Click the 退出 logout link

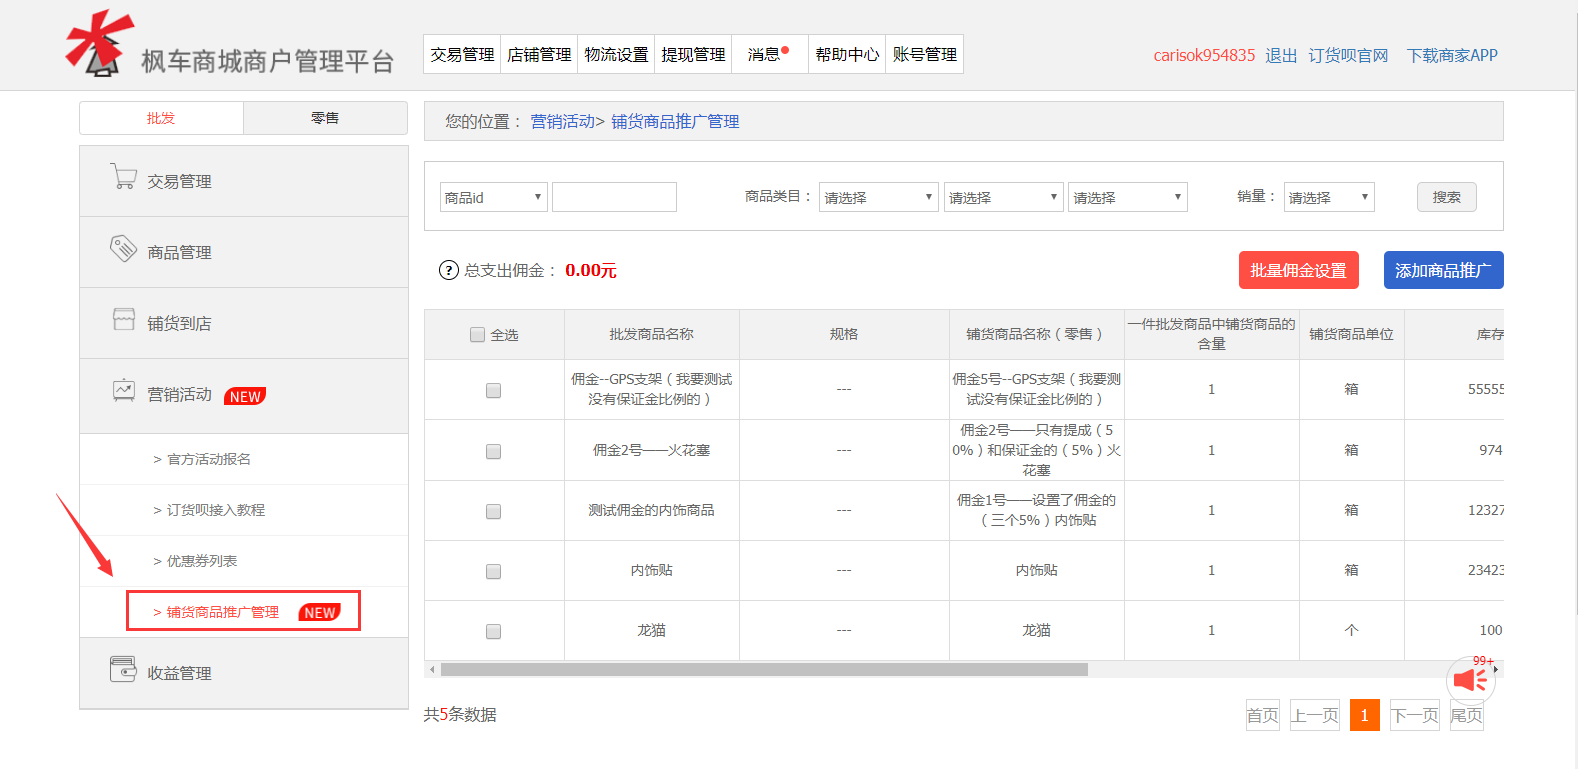click(x=1281, y=55)
